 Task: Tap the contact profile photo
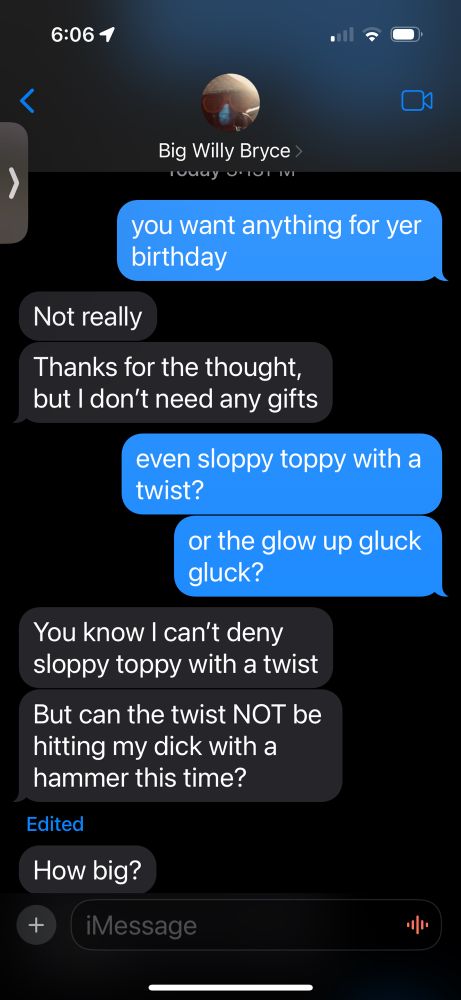(230, 102)
